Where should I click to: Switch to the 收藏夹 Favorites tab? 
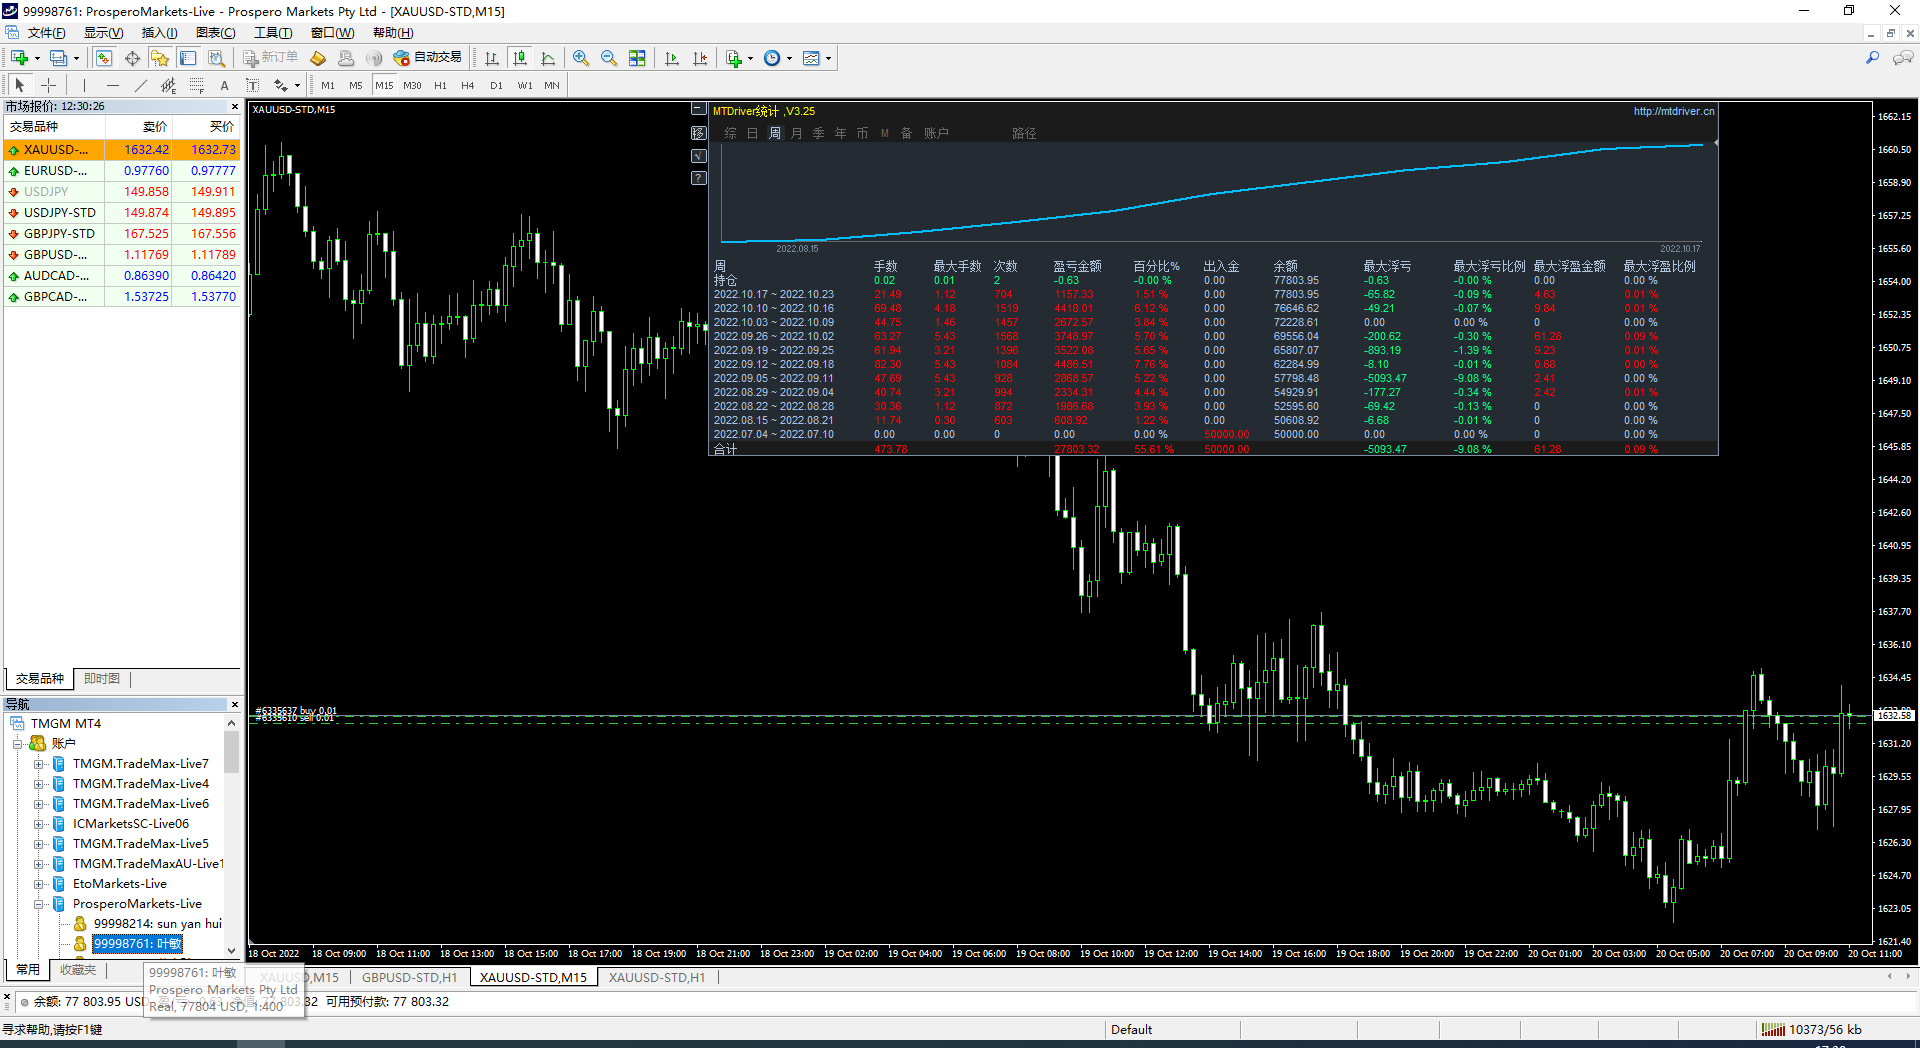78,970
